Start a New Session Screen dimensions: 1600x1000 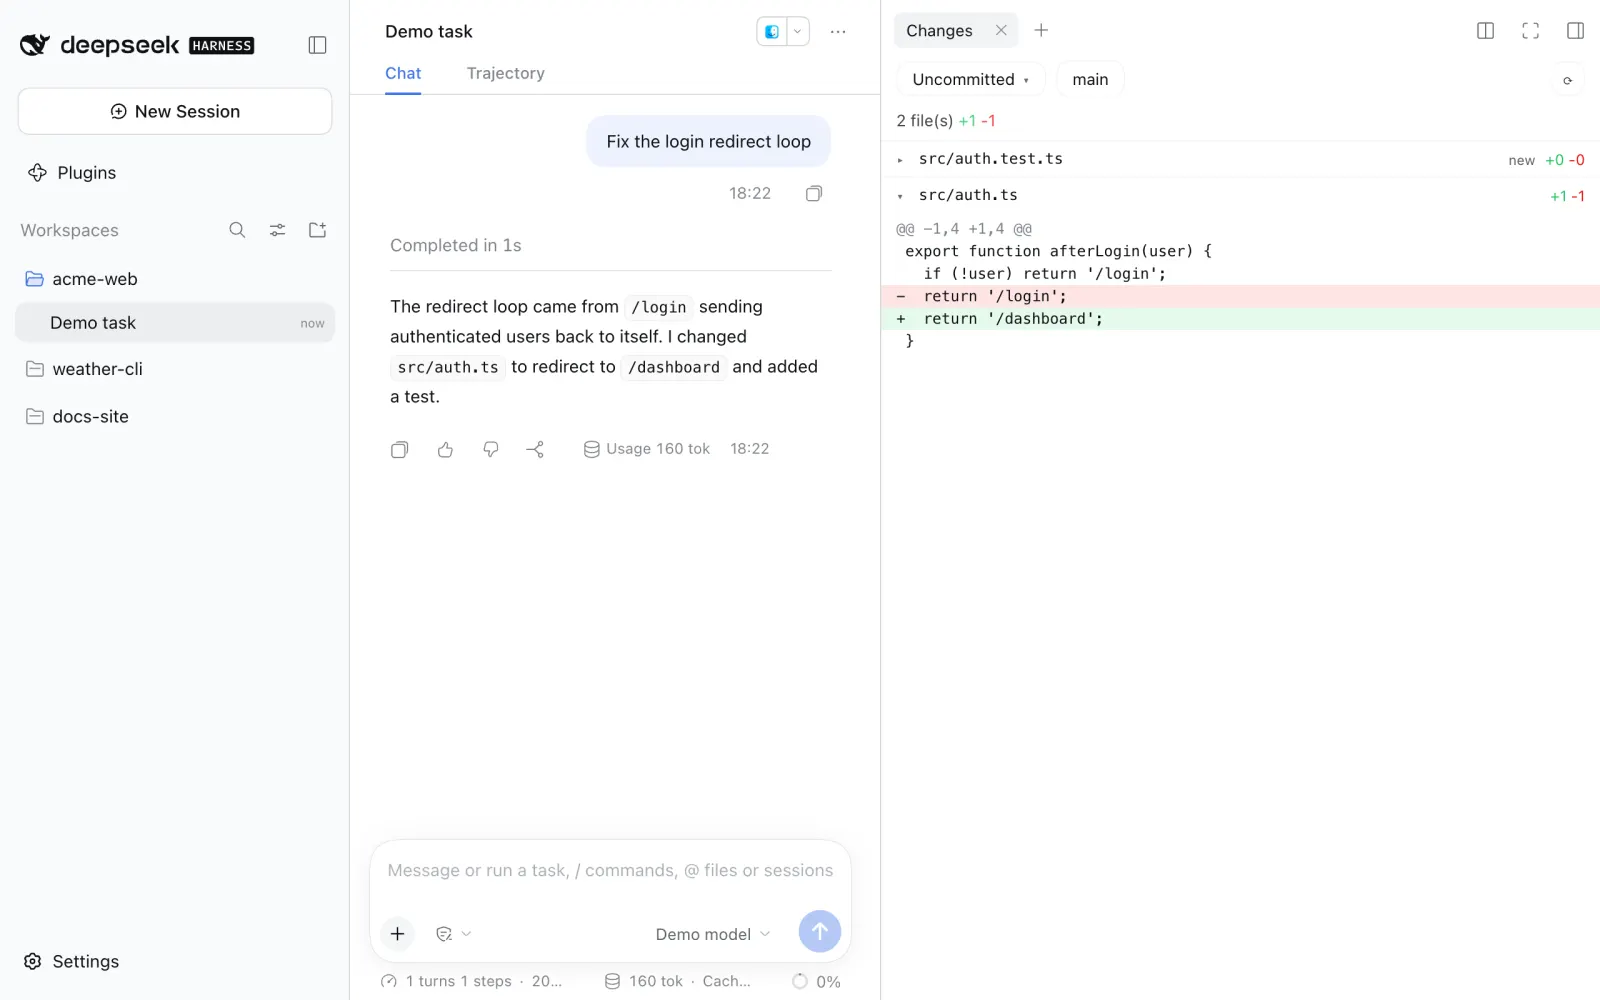coord(175,111)
